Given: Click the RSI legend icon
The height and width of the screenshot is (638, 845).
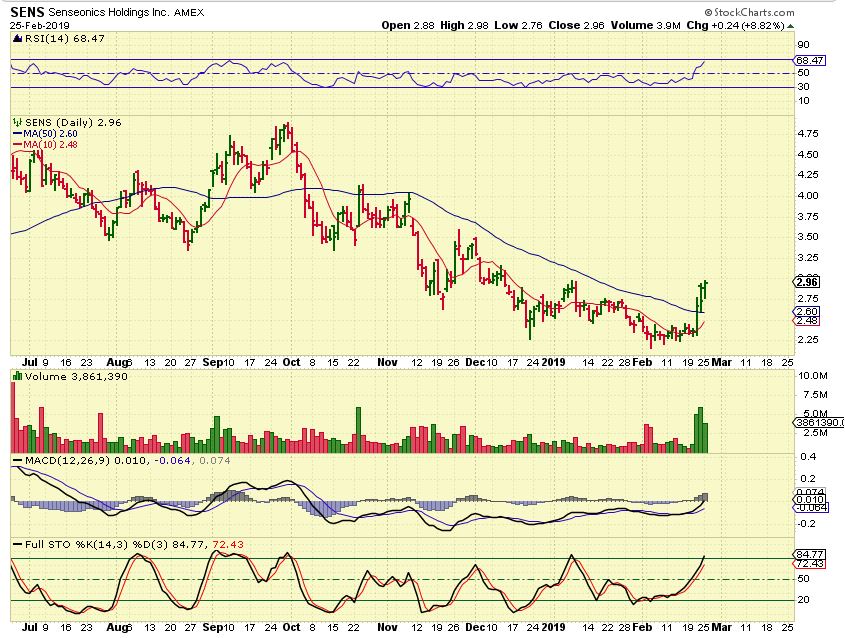Looking at the screenshot, I should [17, 39].
